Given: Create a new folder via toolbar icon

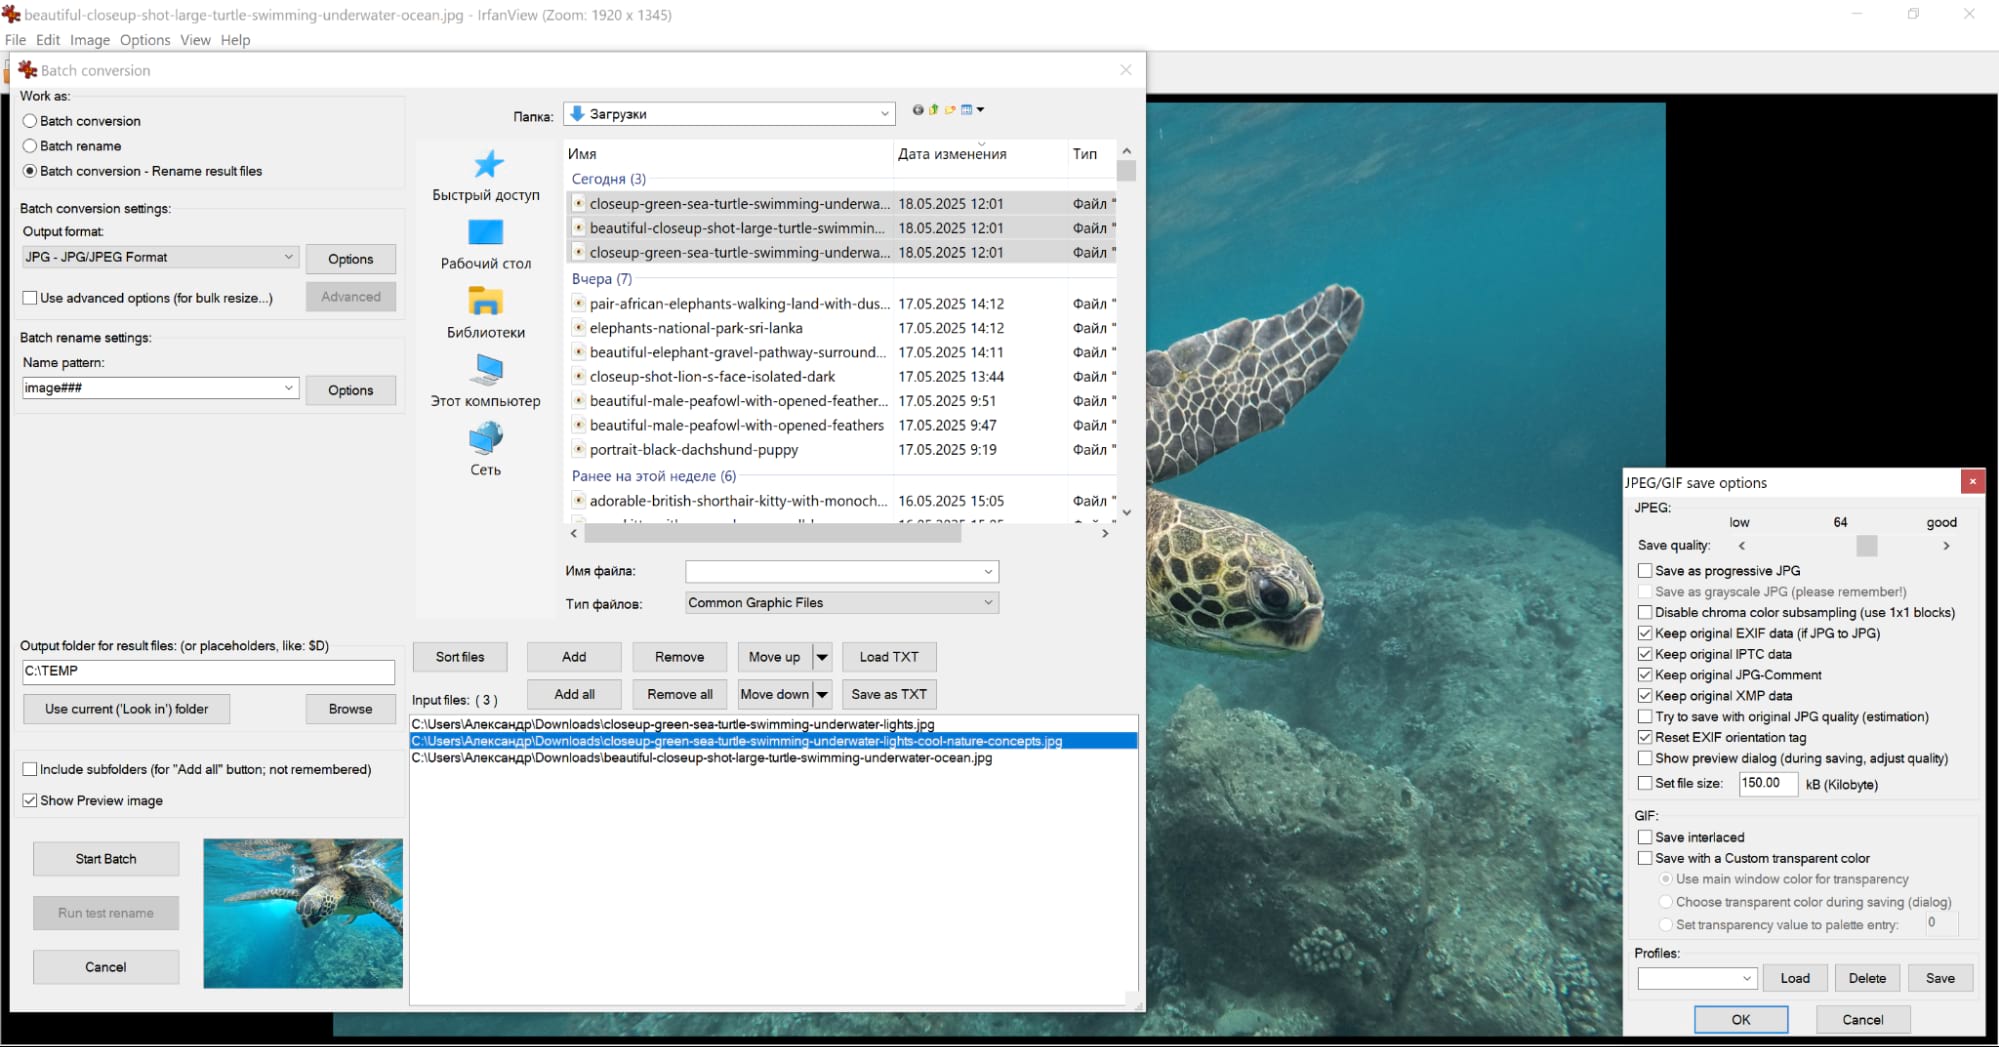Looking at the screenshot, I should (950, 110).
